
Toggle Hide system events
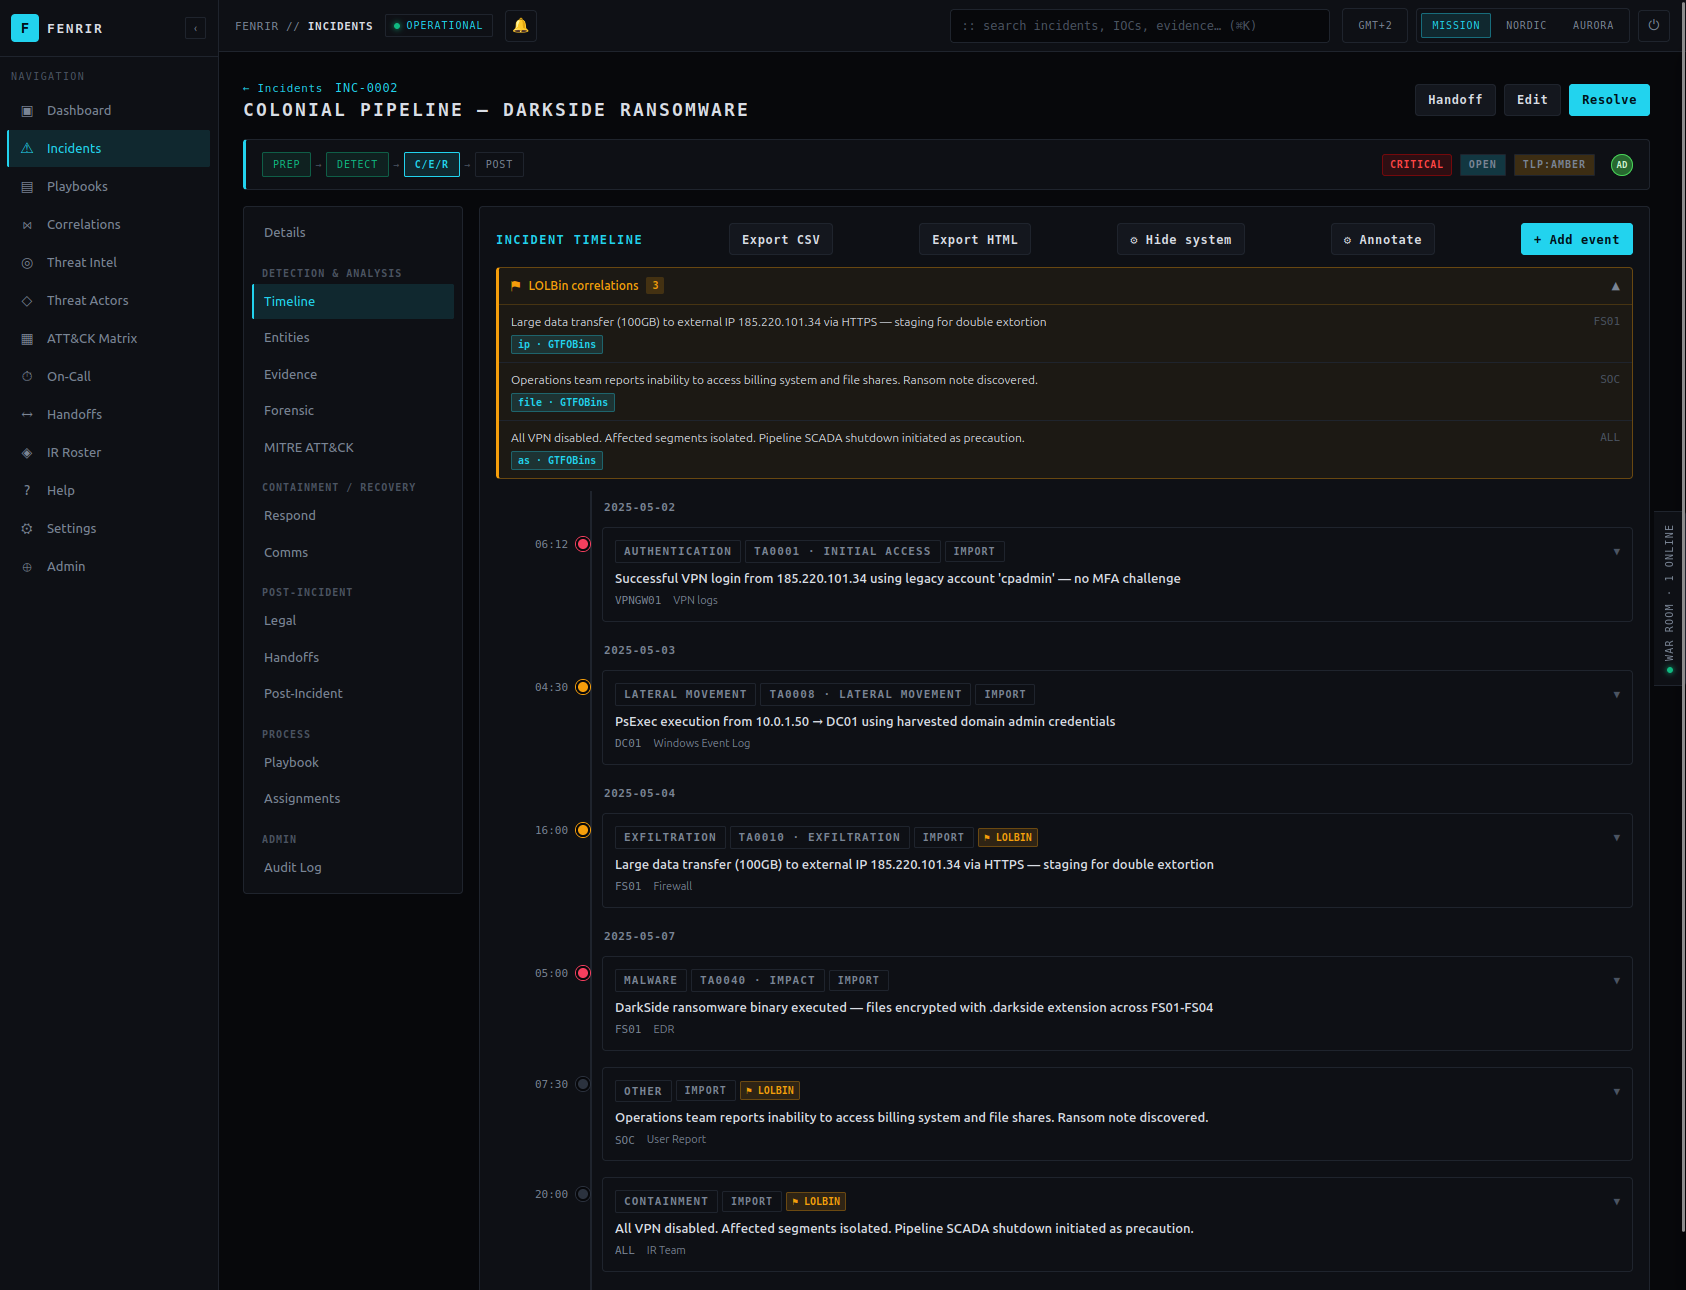pyautogui.click(x=1180, y=239)
